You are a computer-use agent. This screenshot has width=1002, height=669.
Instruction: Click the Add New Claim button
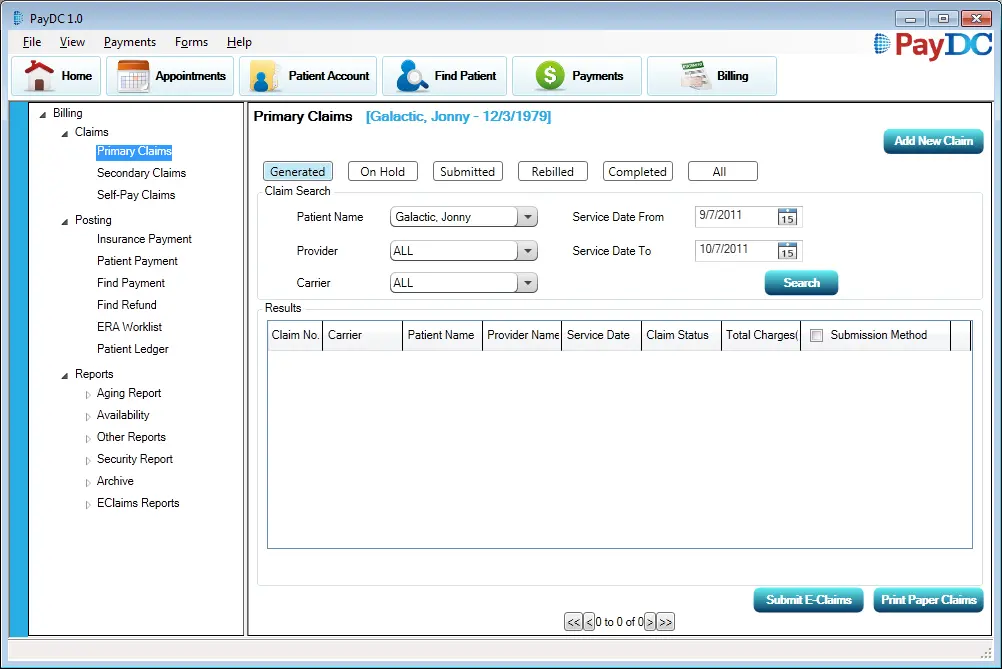click(x=932, y=141)
